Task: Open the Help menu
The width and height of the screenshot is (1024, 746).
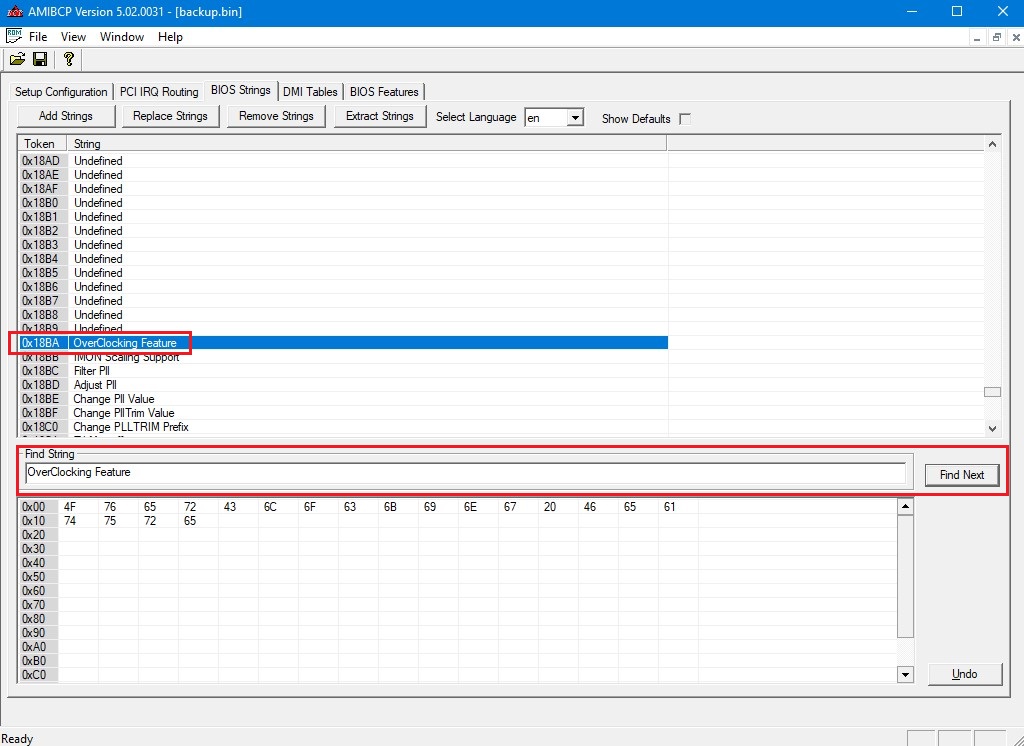Action: (170, 37)
